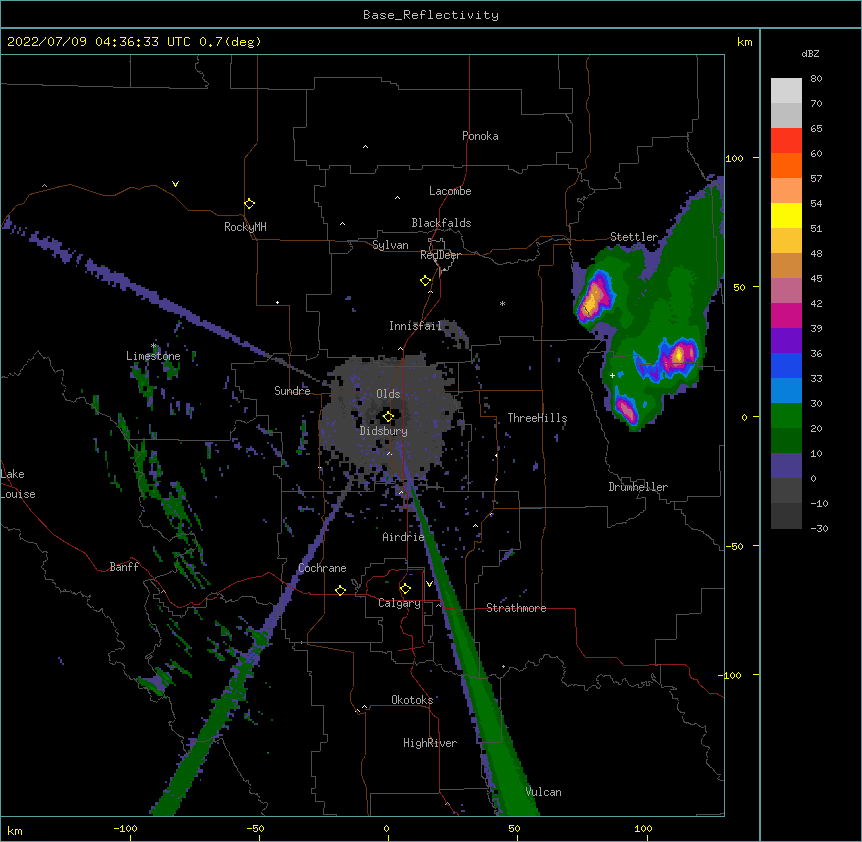This screenshot has height=842, width=862.
Task: Pick the slate 0-10 dBZ legend swatch
Action: (786, 466)
